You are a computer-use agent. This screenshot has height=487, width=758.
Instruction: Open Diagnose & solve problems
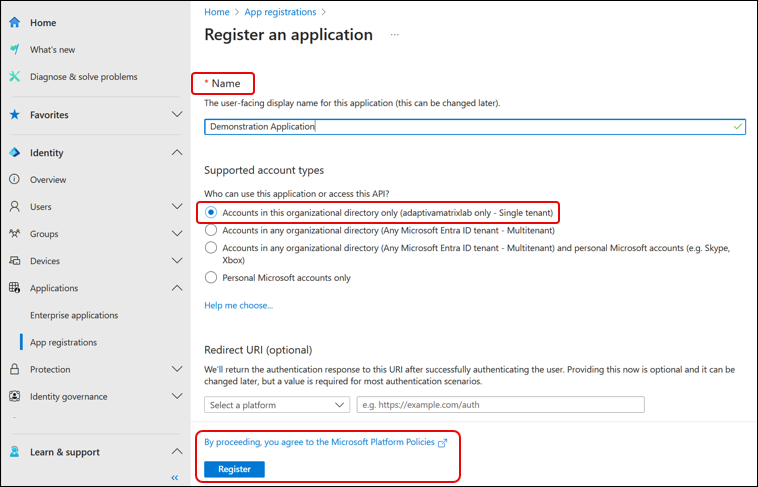point(84,77)
